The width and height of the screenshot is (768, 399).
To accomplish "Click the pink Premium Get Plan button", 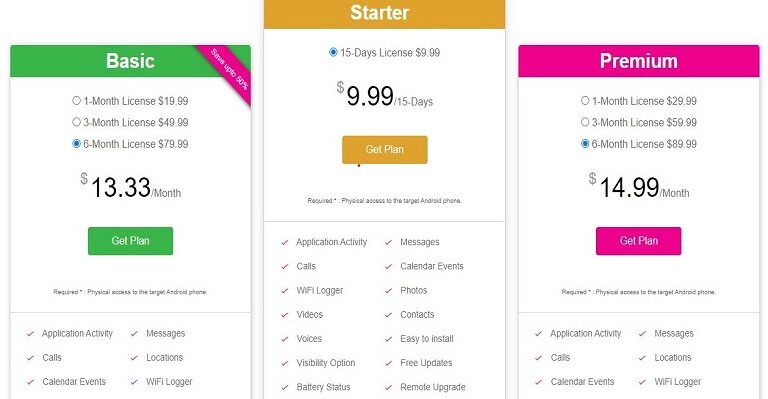I will pos(639,241).
